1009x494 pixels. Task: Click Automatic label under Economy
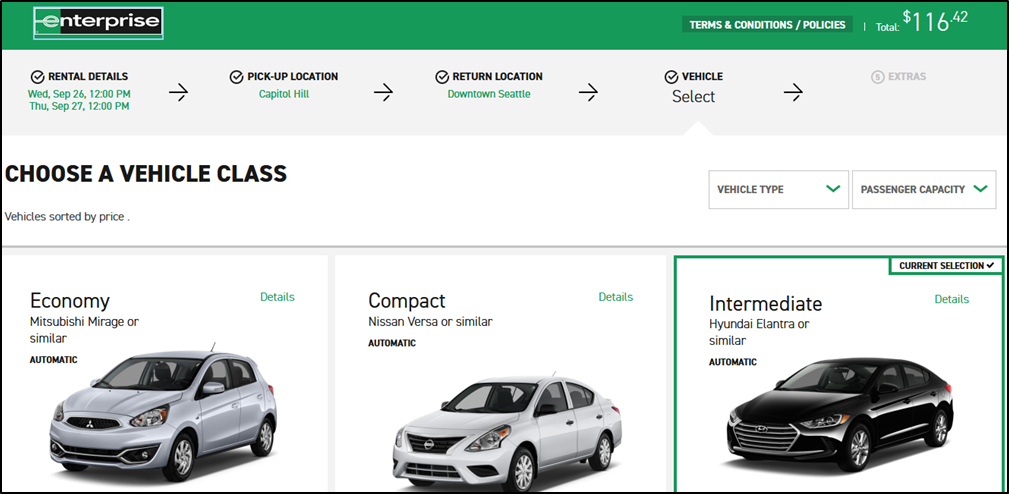coord(53,360)
